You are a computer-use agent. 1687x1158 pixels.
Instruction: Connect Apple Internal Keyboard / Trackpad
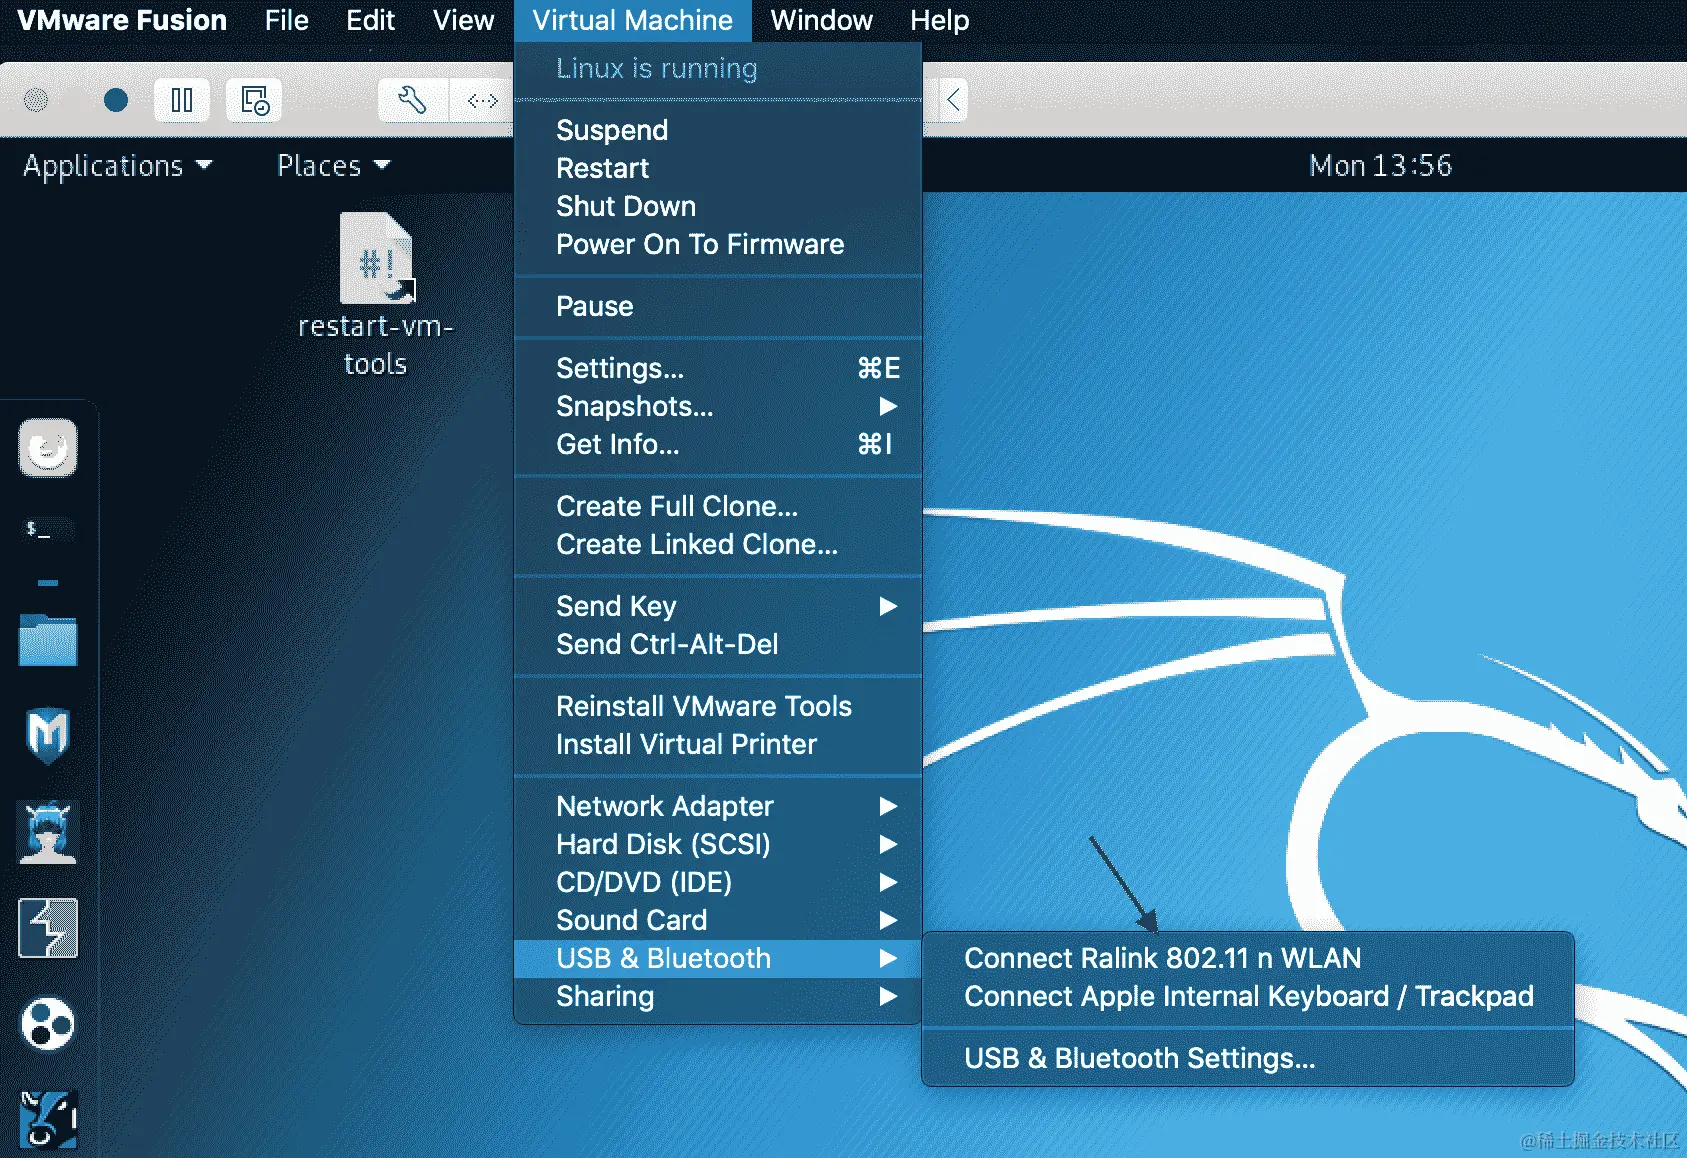(x=1247, y=996)
